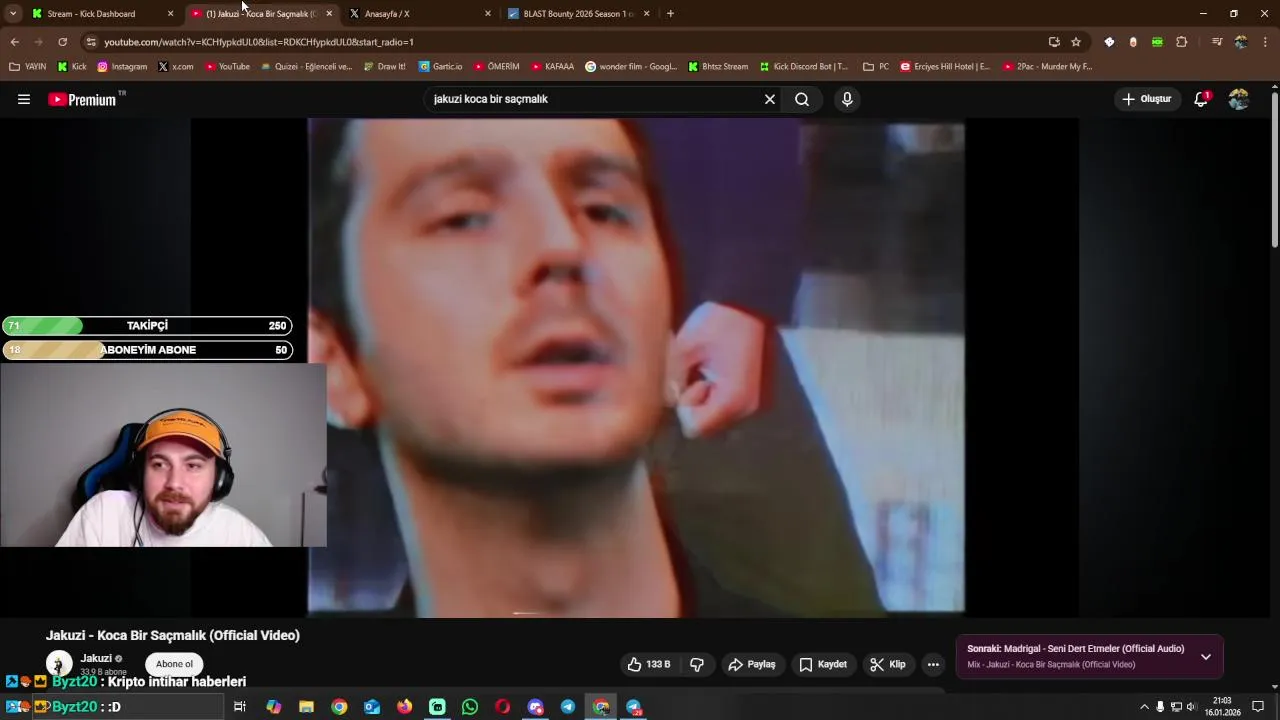Image resolution: width=1280 pixels, height=720 pixels.
Task: Save video with Kaydet button
Action: tap(823, 664)
